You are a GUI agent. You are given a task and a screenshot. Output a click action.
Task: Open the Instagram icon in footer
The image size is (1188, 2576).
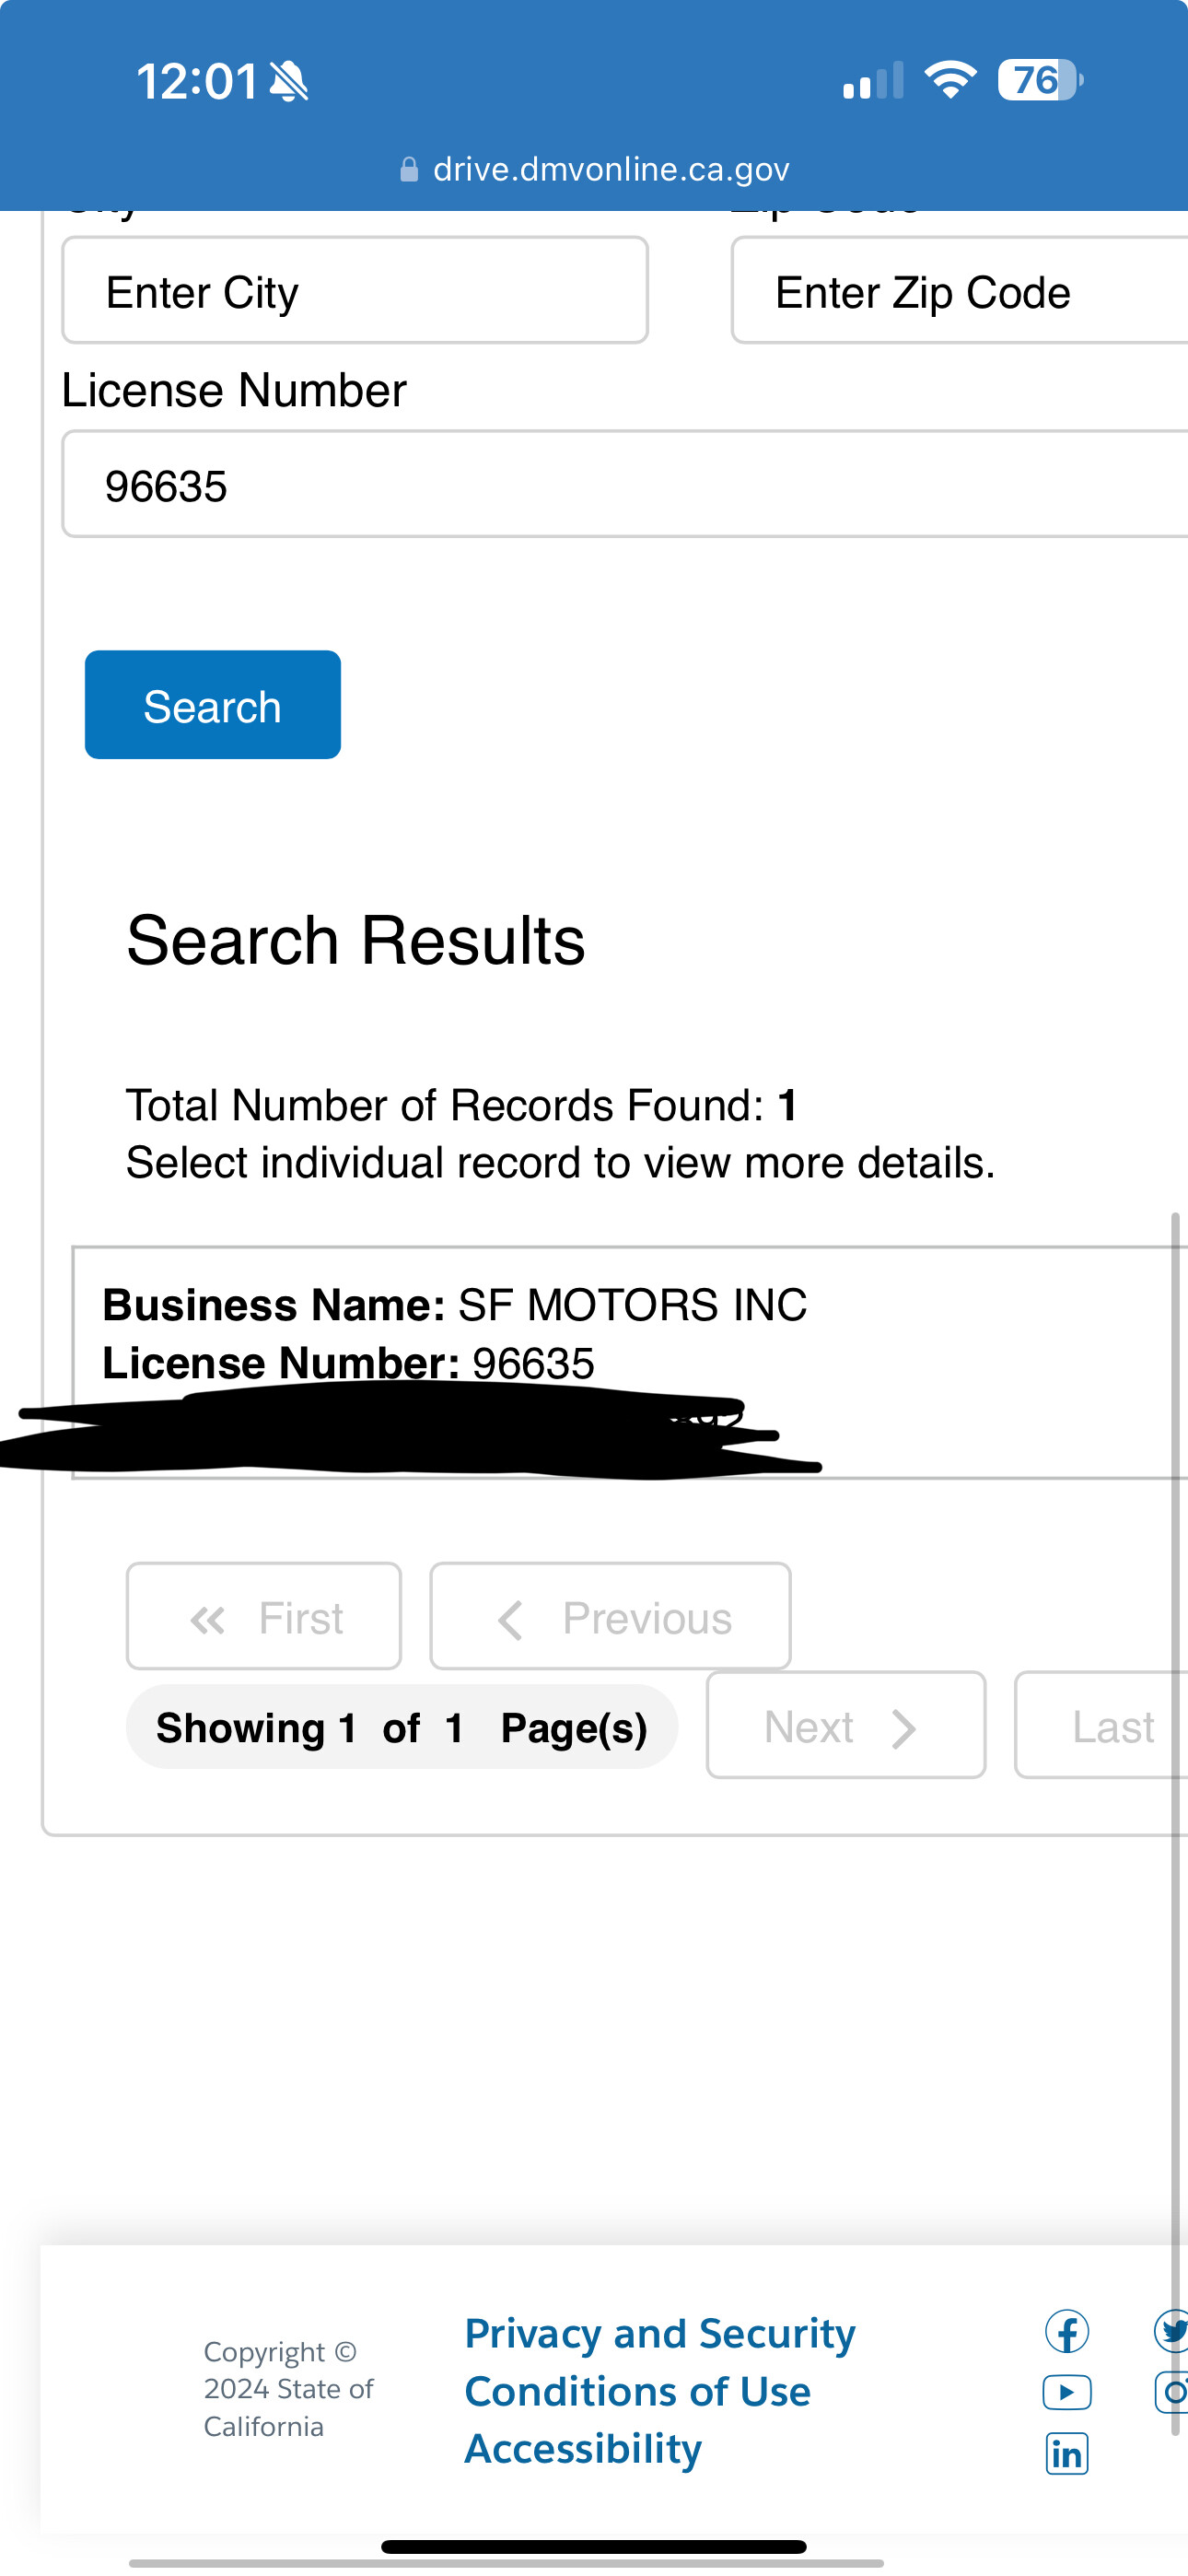click(x=1172, y=2392)
